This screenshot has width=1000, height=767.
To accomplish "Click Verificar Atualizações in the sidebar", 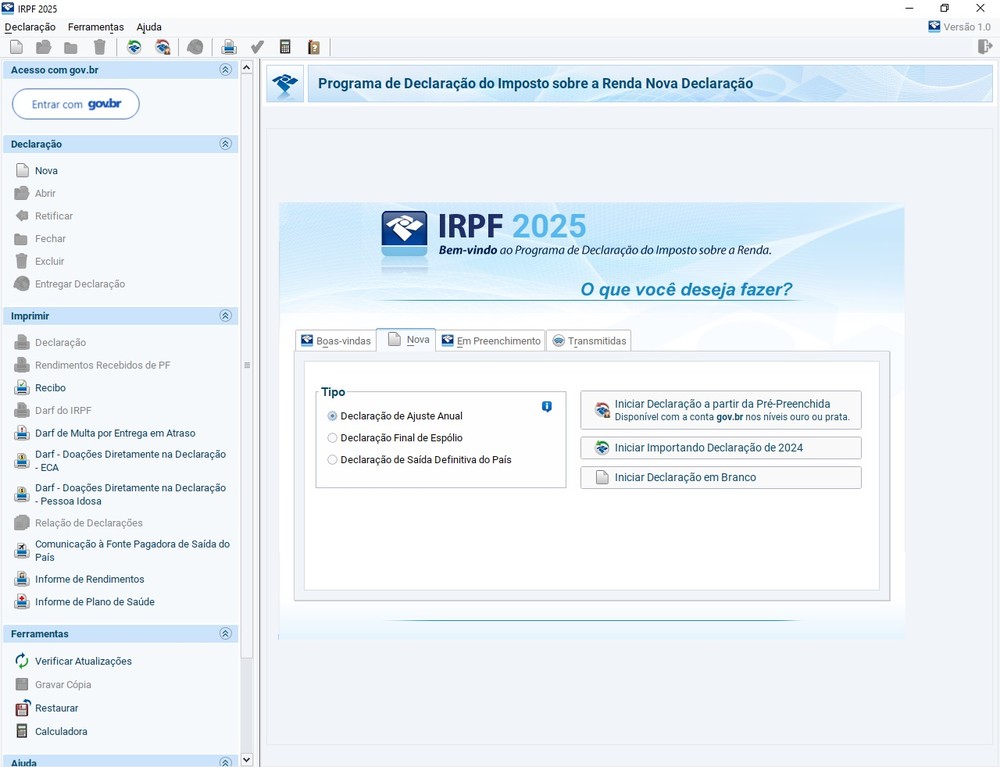I will (x=83, y=661).
